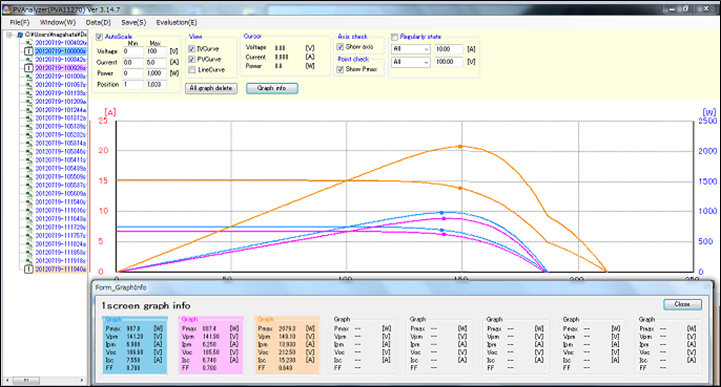The width and height of the screenshot is (721, 387).
Task: Click the data file icon at top of tree
Action: (x=29, y=43)
